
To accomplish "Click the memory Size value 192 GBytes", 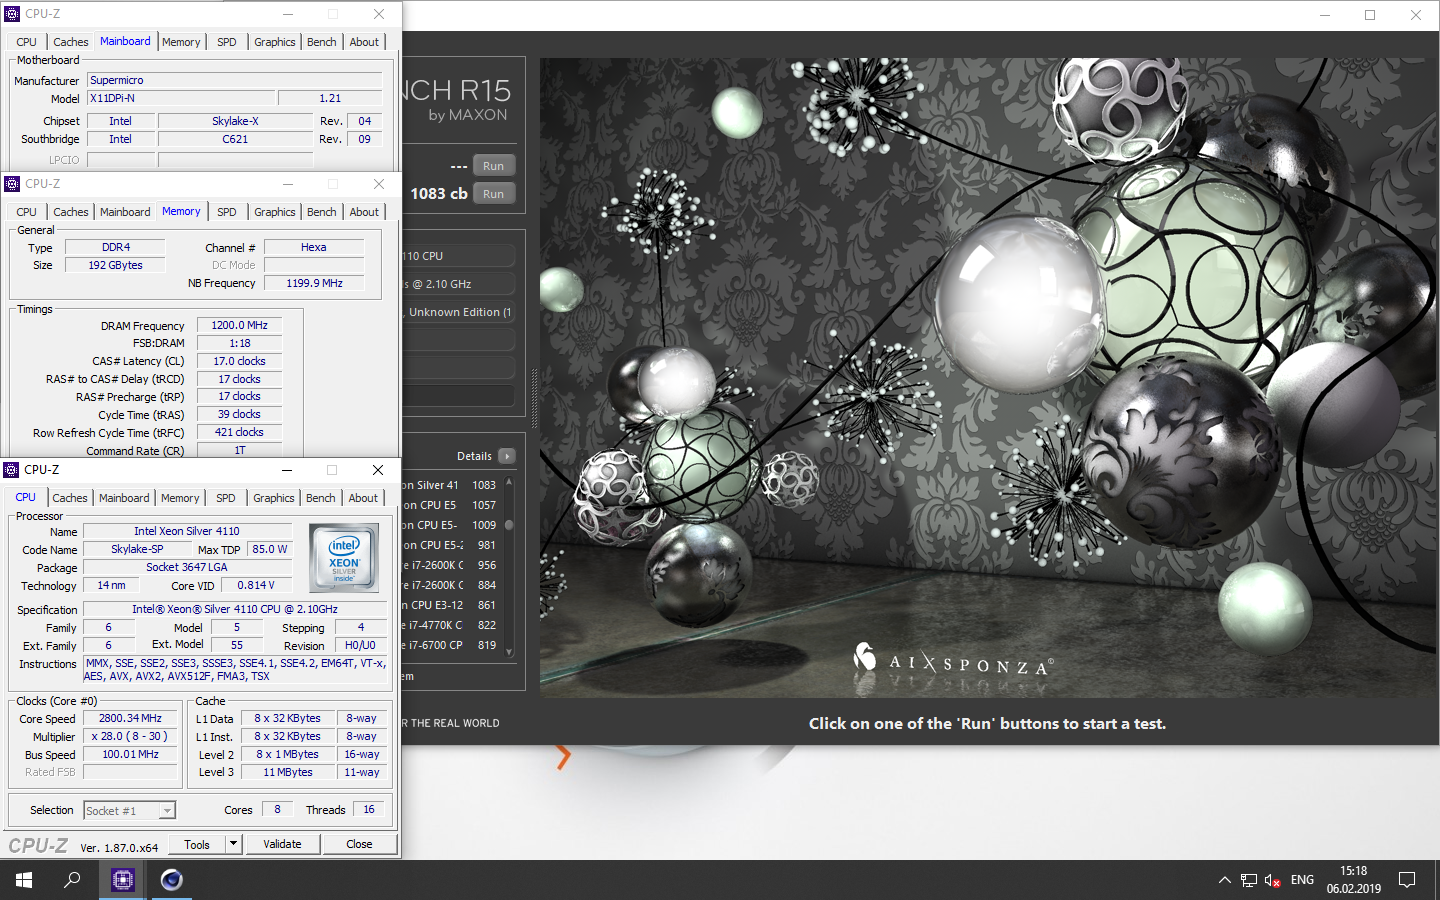I will 115,265.
